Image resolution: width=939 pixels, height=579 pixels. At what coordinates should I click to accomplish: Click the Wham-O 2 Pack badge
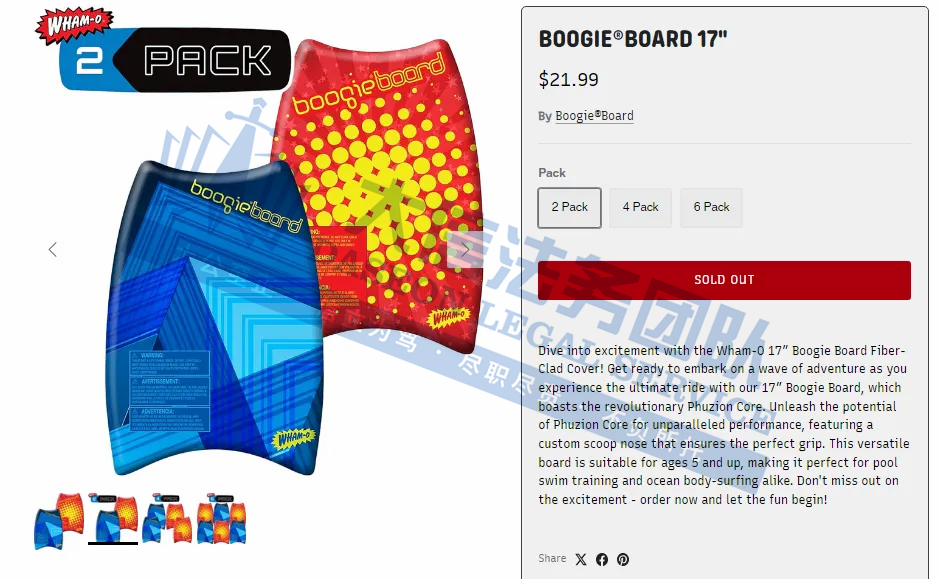coord(163,51)
